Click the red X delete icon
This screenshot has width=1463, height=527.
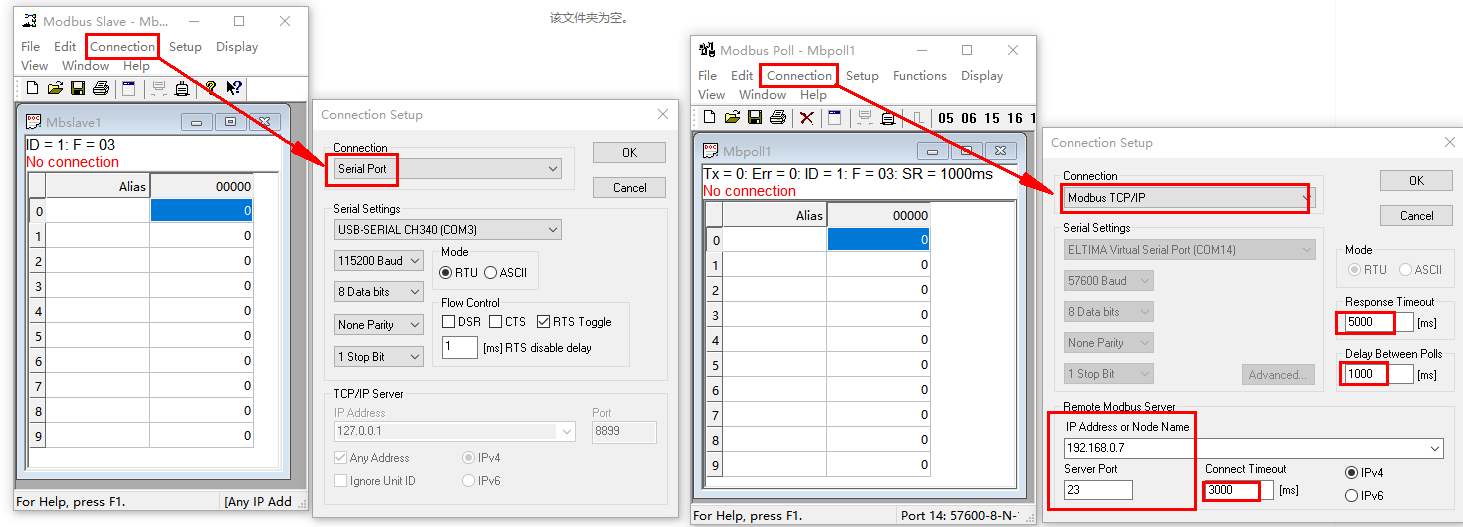pyautogui.click(x=807, y=118)
